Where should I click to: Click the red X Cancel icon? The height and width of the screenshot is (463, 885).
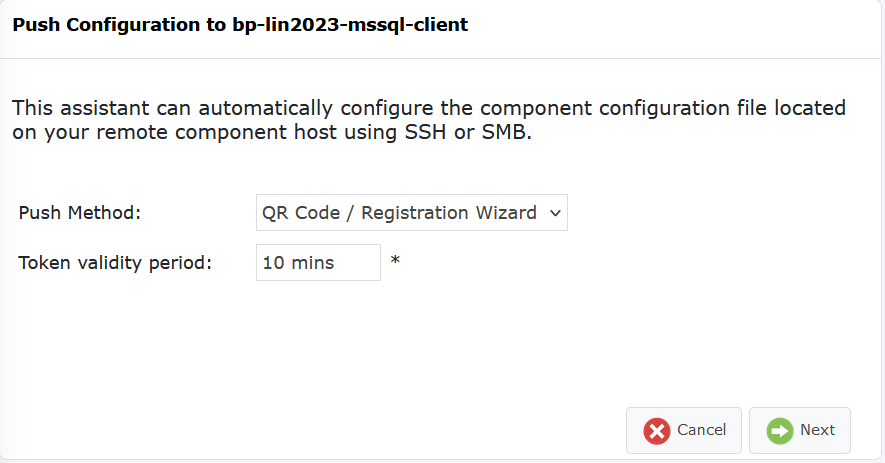[x=657, y=431]
